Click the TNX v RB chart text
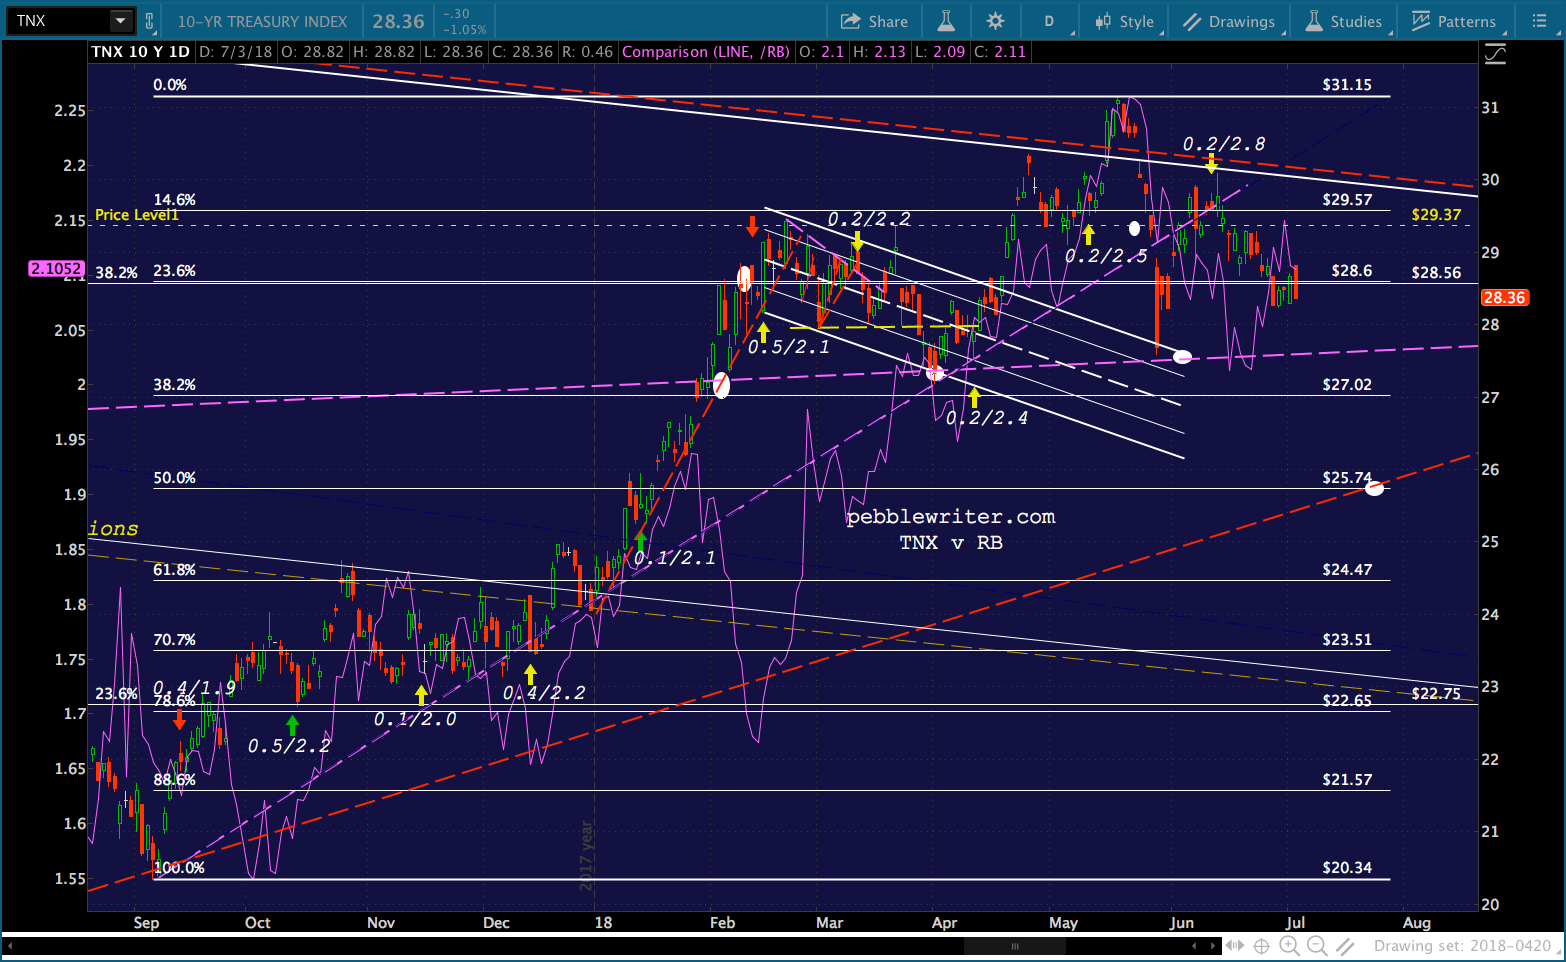 951,543
